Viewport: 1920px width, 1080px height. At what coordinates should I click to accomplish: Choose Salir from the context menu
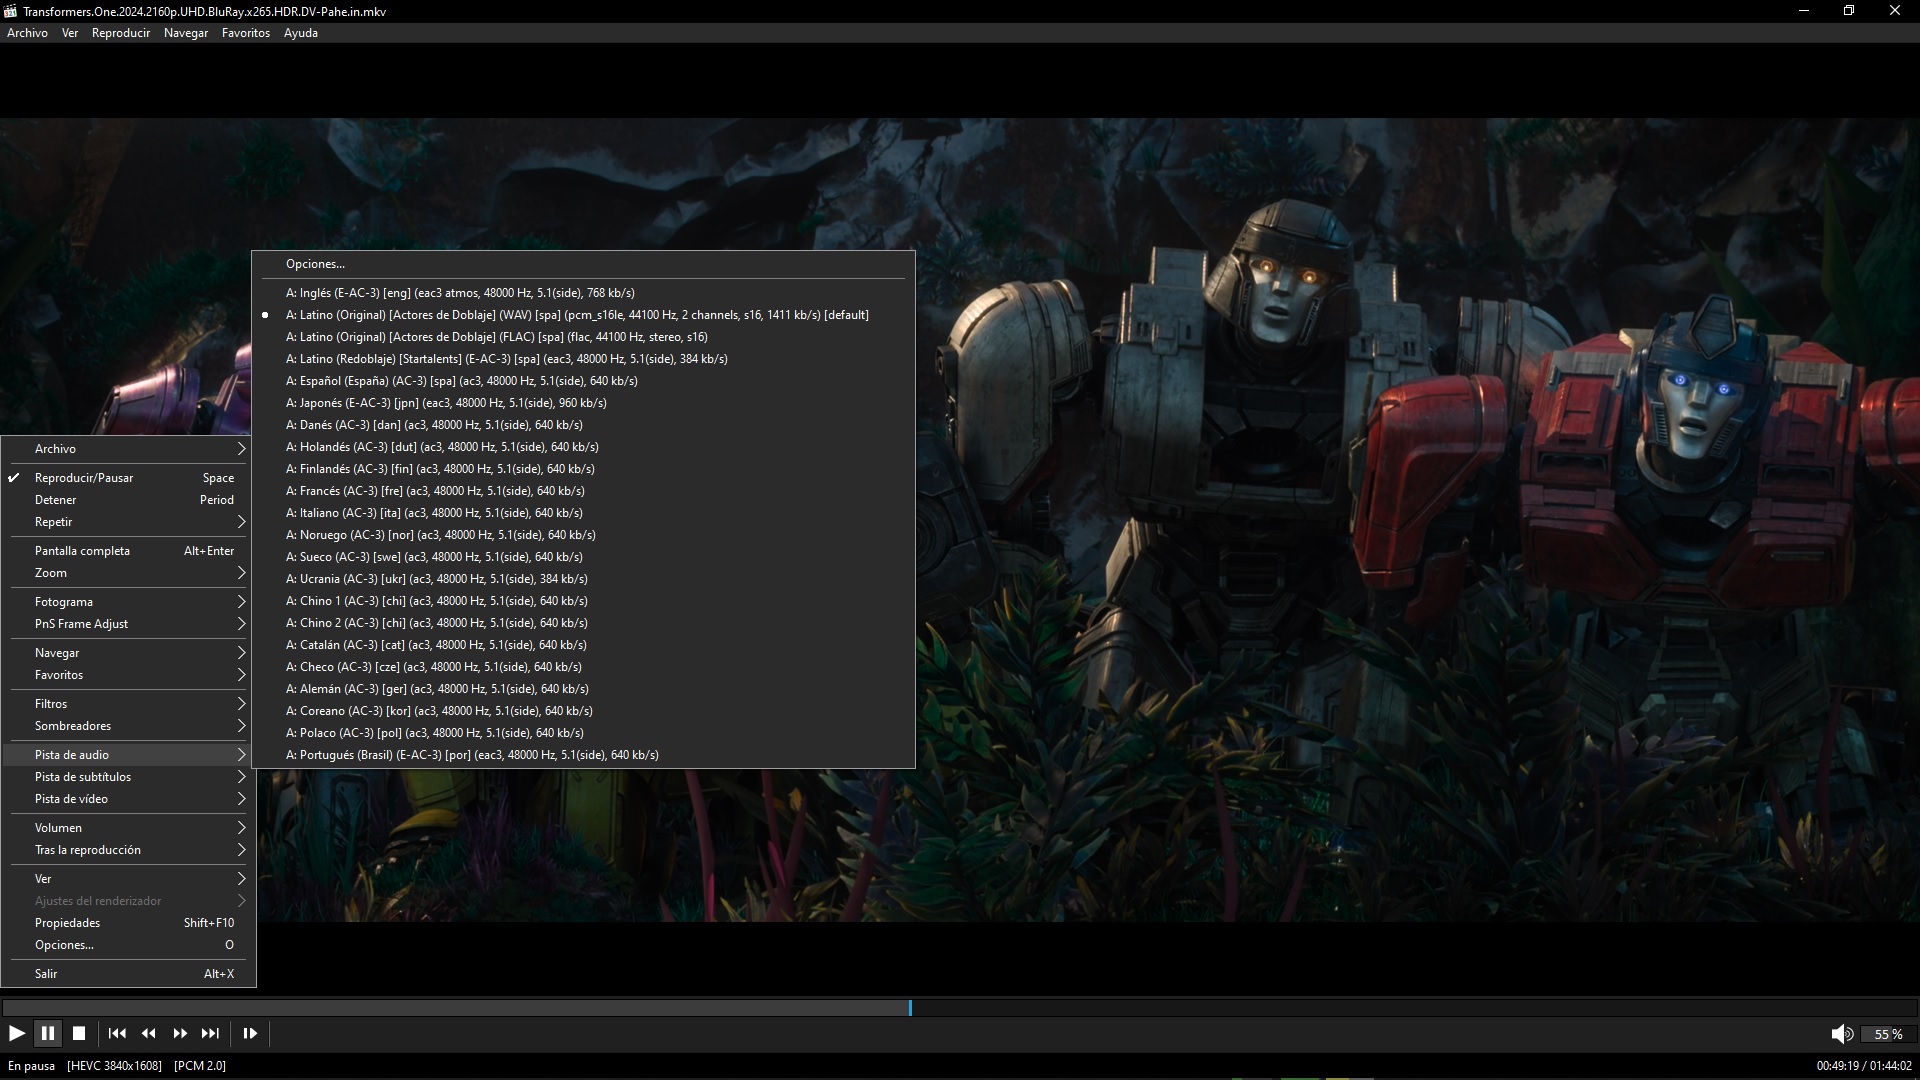[x=128, y=974]
